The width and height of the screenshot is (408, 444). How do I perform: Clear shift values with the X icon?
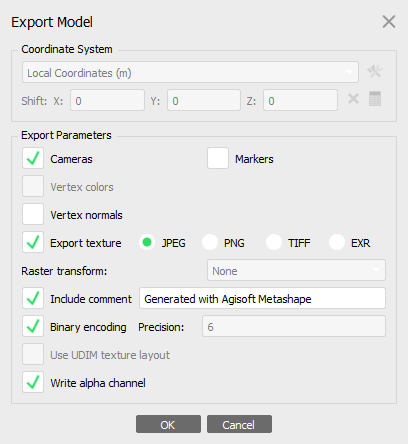tap(353, 99)
